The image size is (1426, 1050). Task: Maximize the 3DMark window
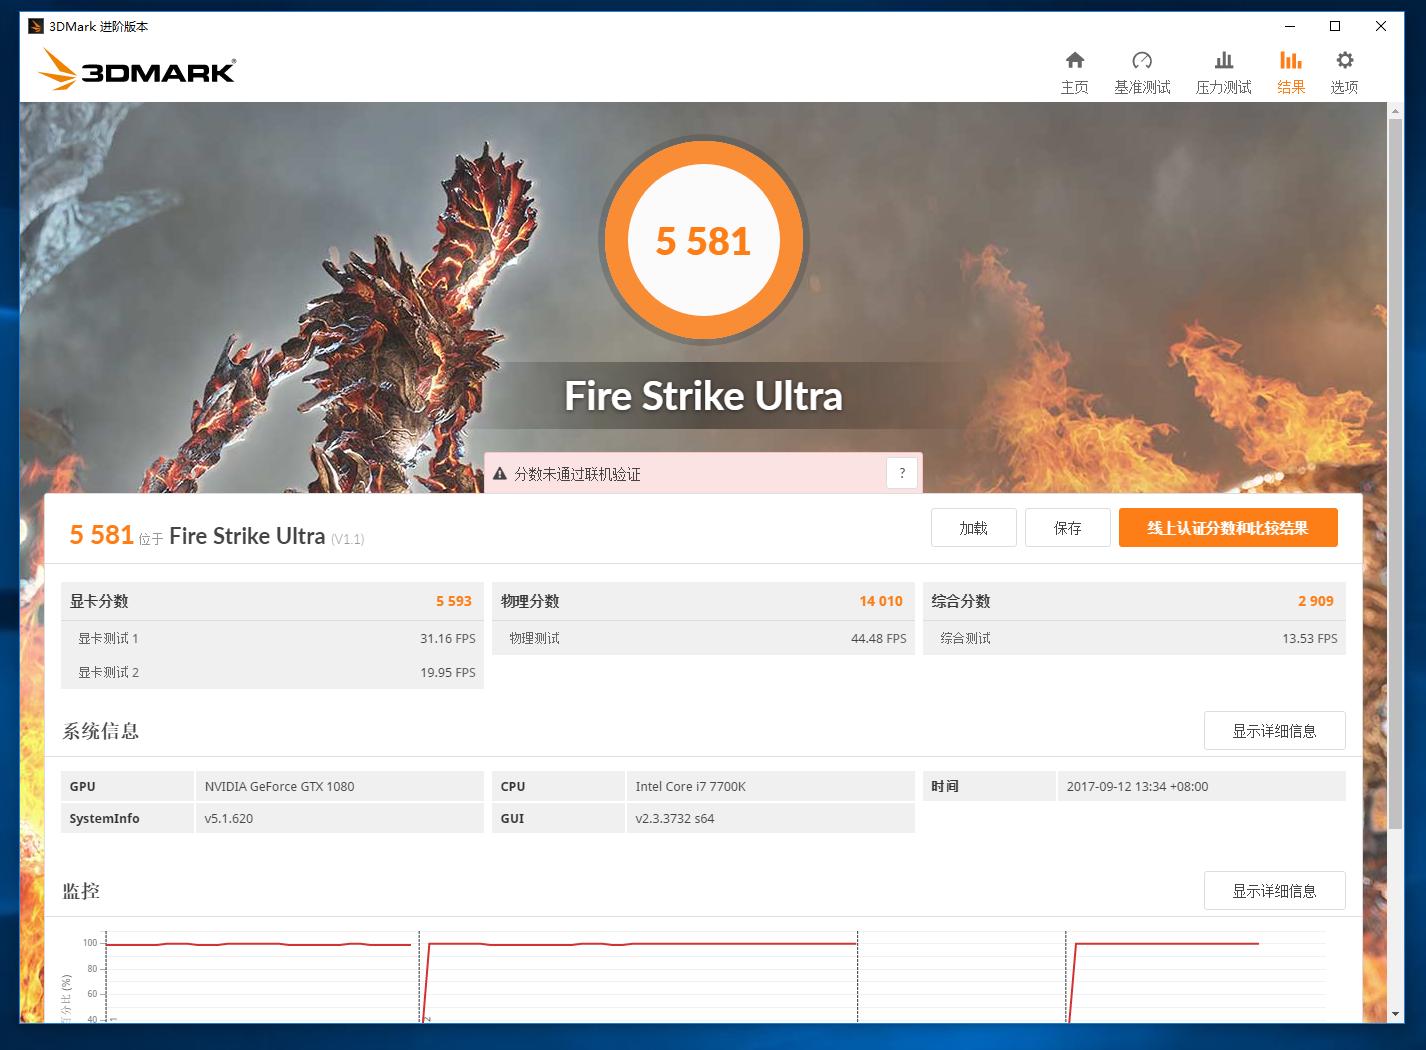1335,26
